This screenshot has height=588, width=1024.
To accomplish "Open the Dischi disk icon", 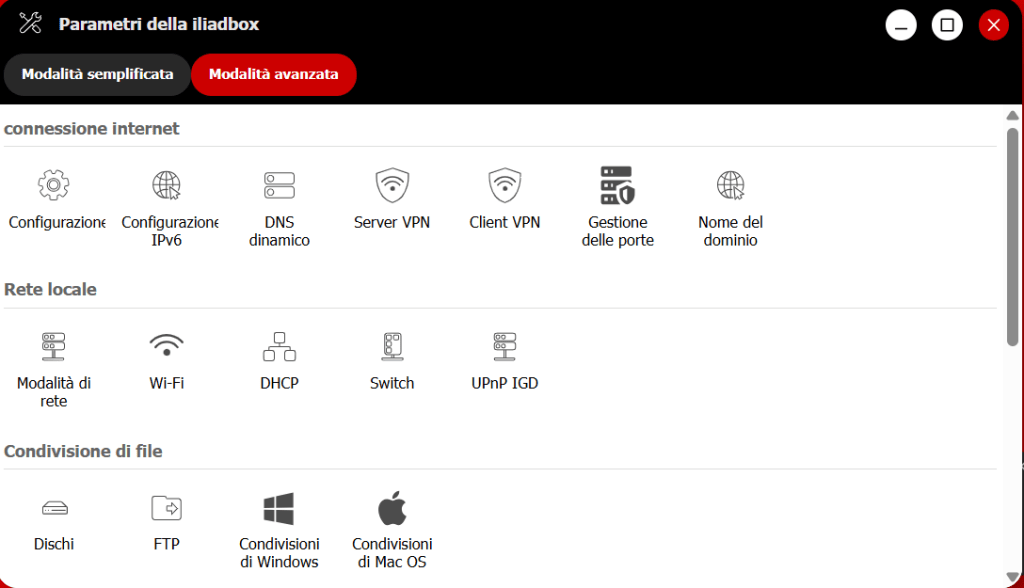I will point(54,509).
